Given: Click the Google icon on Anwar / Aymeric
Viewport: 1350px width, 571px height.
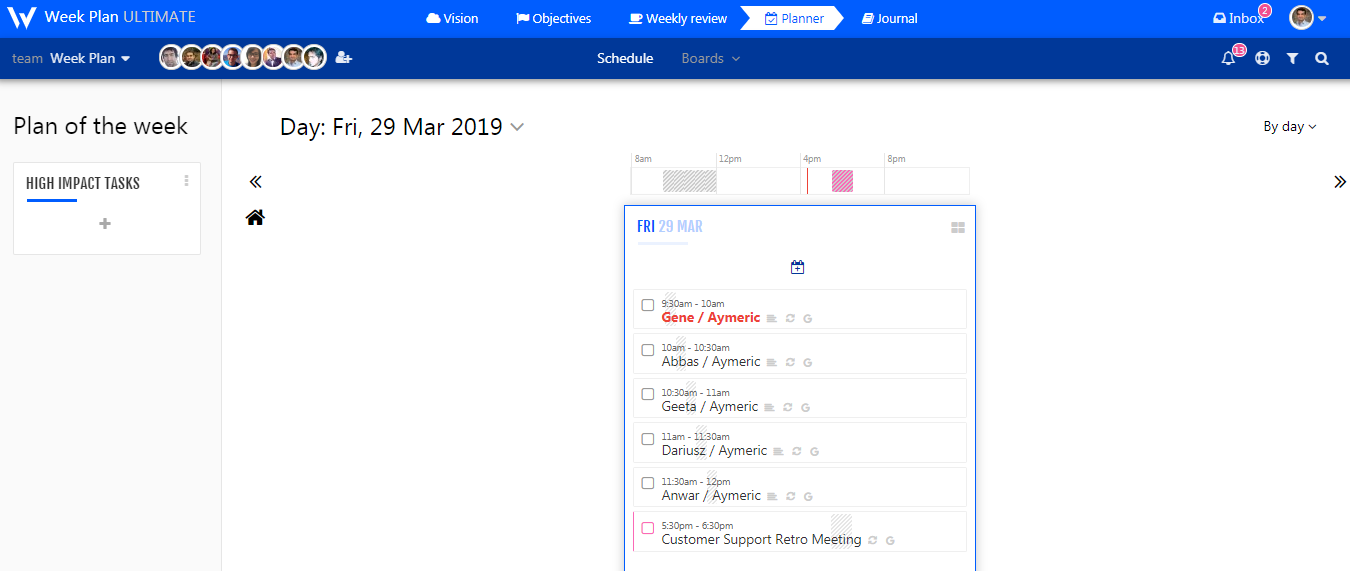Looking at the screenshot, I should tap(807, 497).
